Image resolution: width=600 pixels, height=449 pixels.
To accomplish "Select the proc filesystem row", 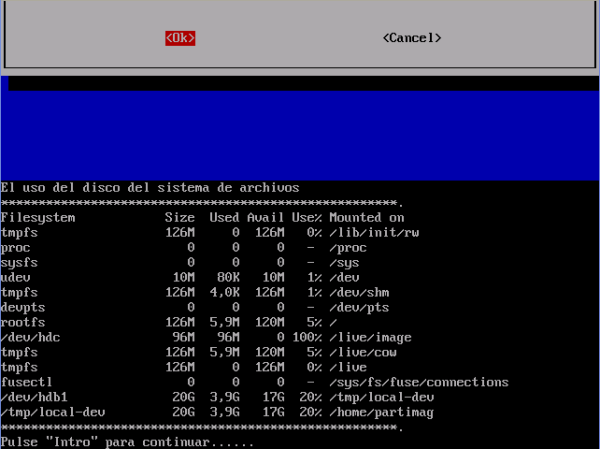I will click(16, 247).
